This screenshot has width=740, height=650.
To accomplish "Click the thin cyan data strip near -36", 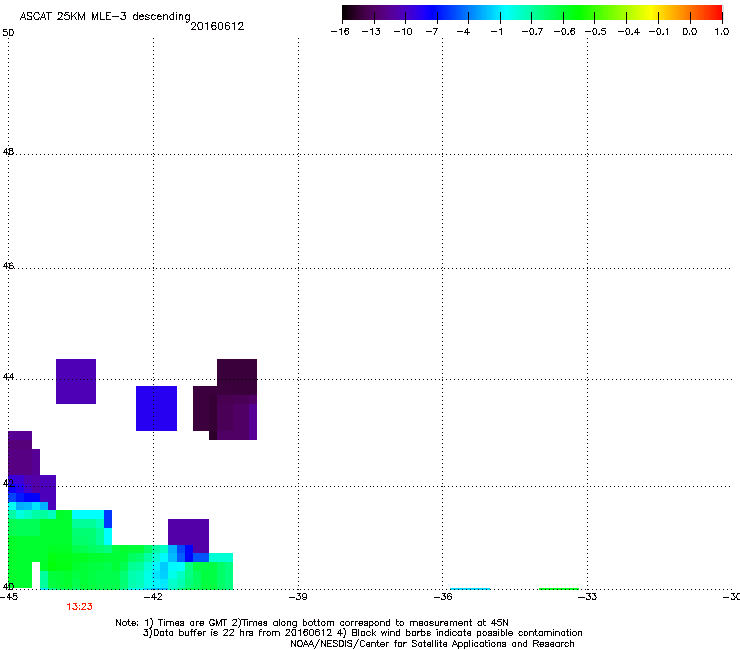I will pyautogui.click(x=470, y=589).
